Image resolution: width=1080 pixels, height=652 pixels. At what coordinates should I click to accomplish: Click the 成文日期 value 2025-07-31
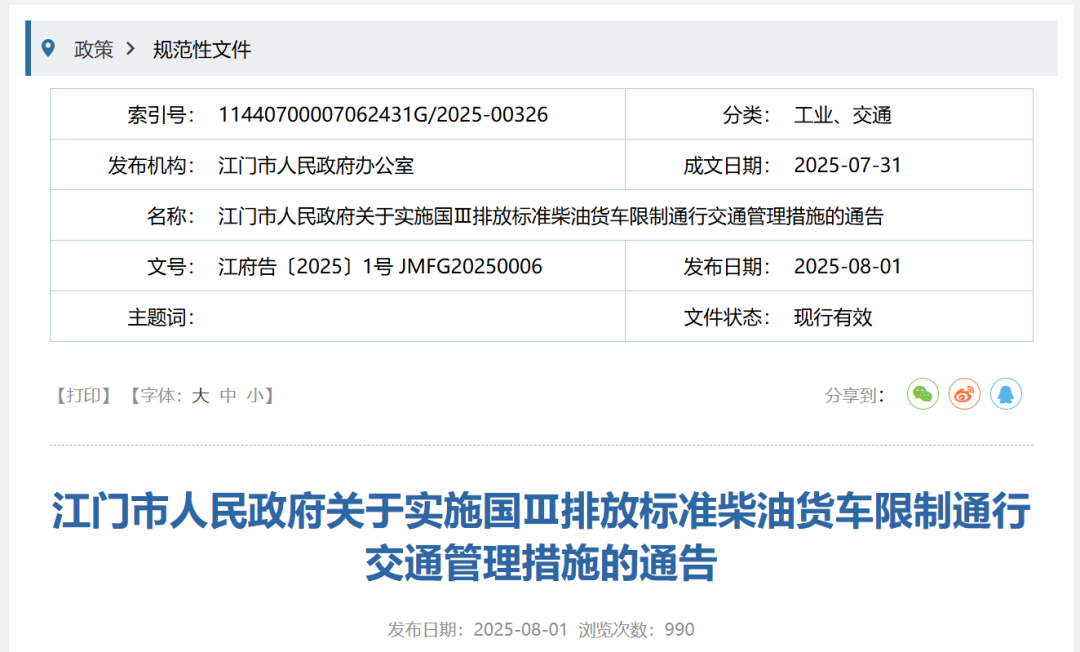848,164
